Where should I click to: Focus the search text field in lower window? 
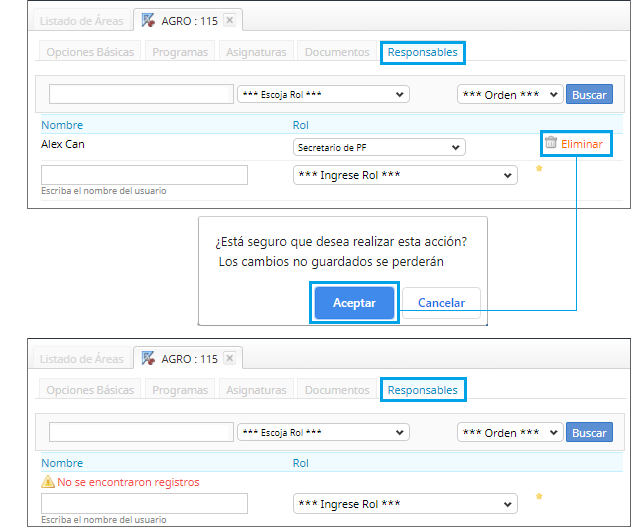(141, 432)
